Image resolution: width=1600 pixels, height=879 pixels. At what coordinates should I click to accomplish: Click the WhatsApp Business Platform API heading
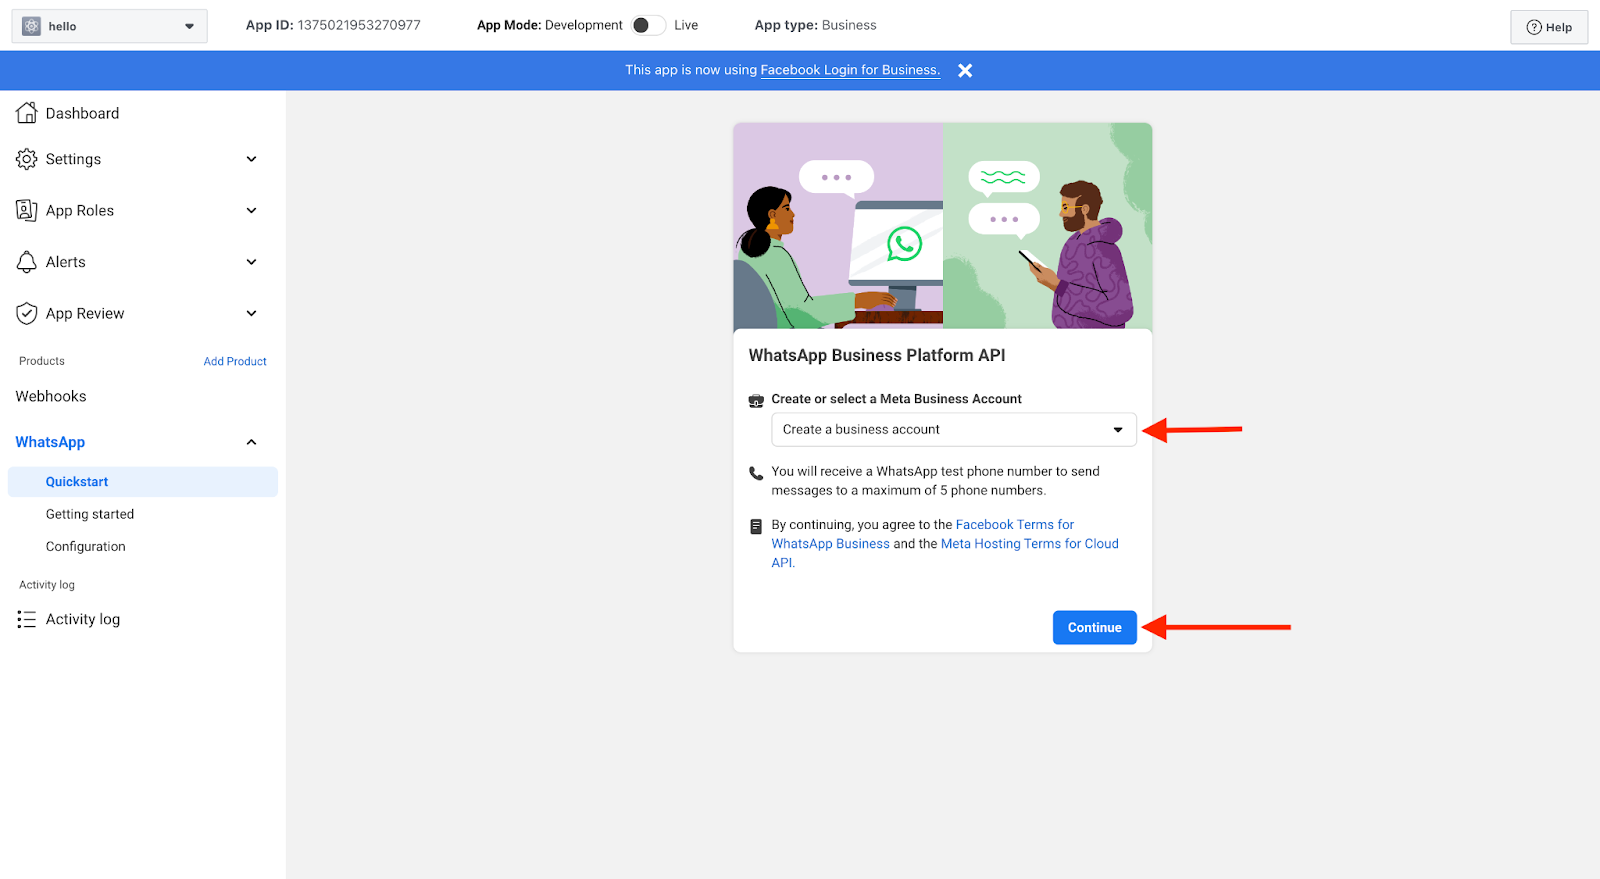877,355
